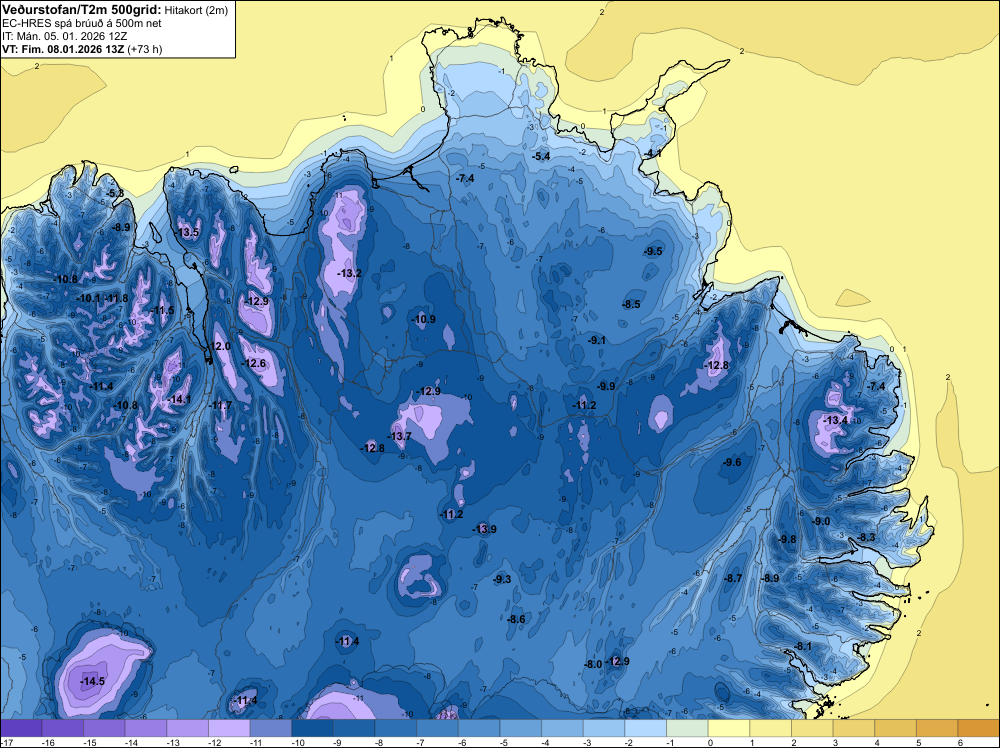
Task: Click the -8.1 temperature value on map
Action: coord(803,647)
